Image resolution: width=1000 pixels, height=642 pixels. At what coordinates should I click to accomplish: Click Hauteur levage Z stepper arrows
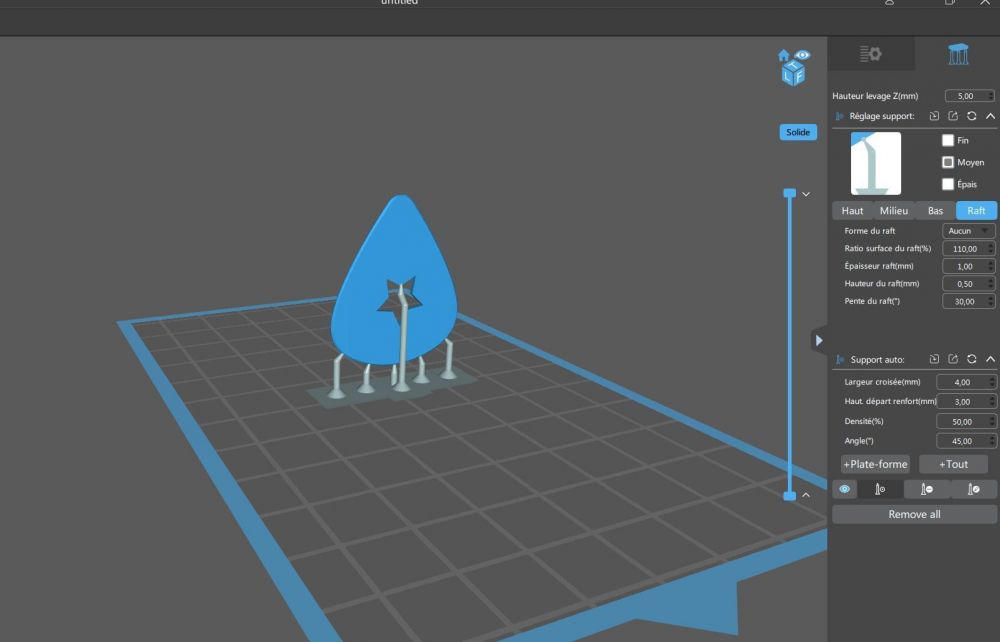click(x=990, y=96)
